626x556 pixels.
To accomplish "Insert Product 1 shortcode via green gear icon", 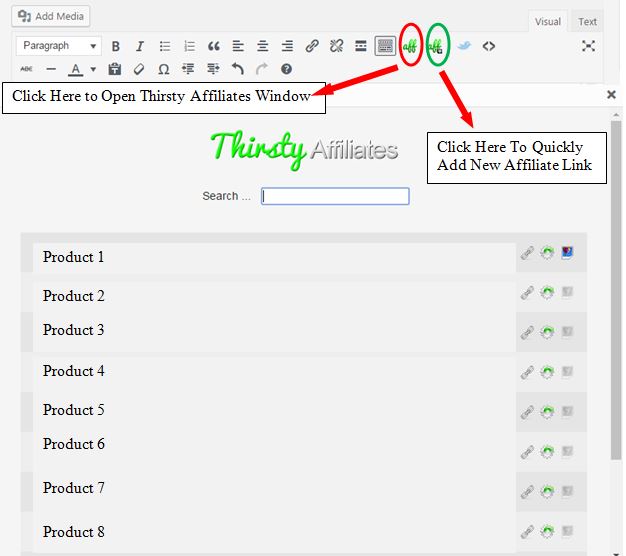I will pos(547,253).
